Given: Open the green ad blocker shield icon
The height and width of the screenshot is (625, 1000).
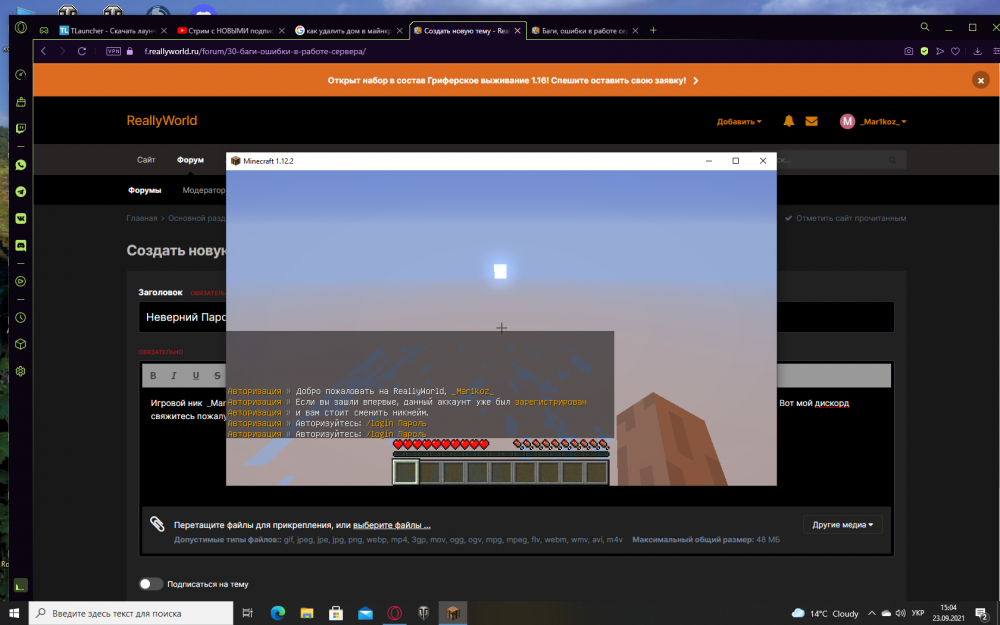Looking at the screenshot, I should [924, 51].
